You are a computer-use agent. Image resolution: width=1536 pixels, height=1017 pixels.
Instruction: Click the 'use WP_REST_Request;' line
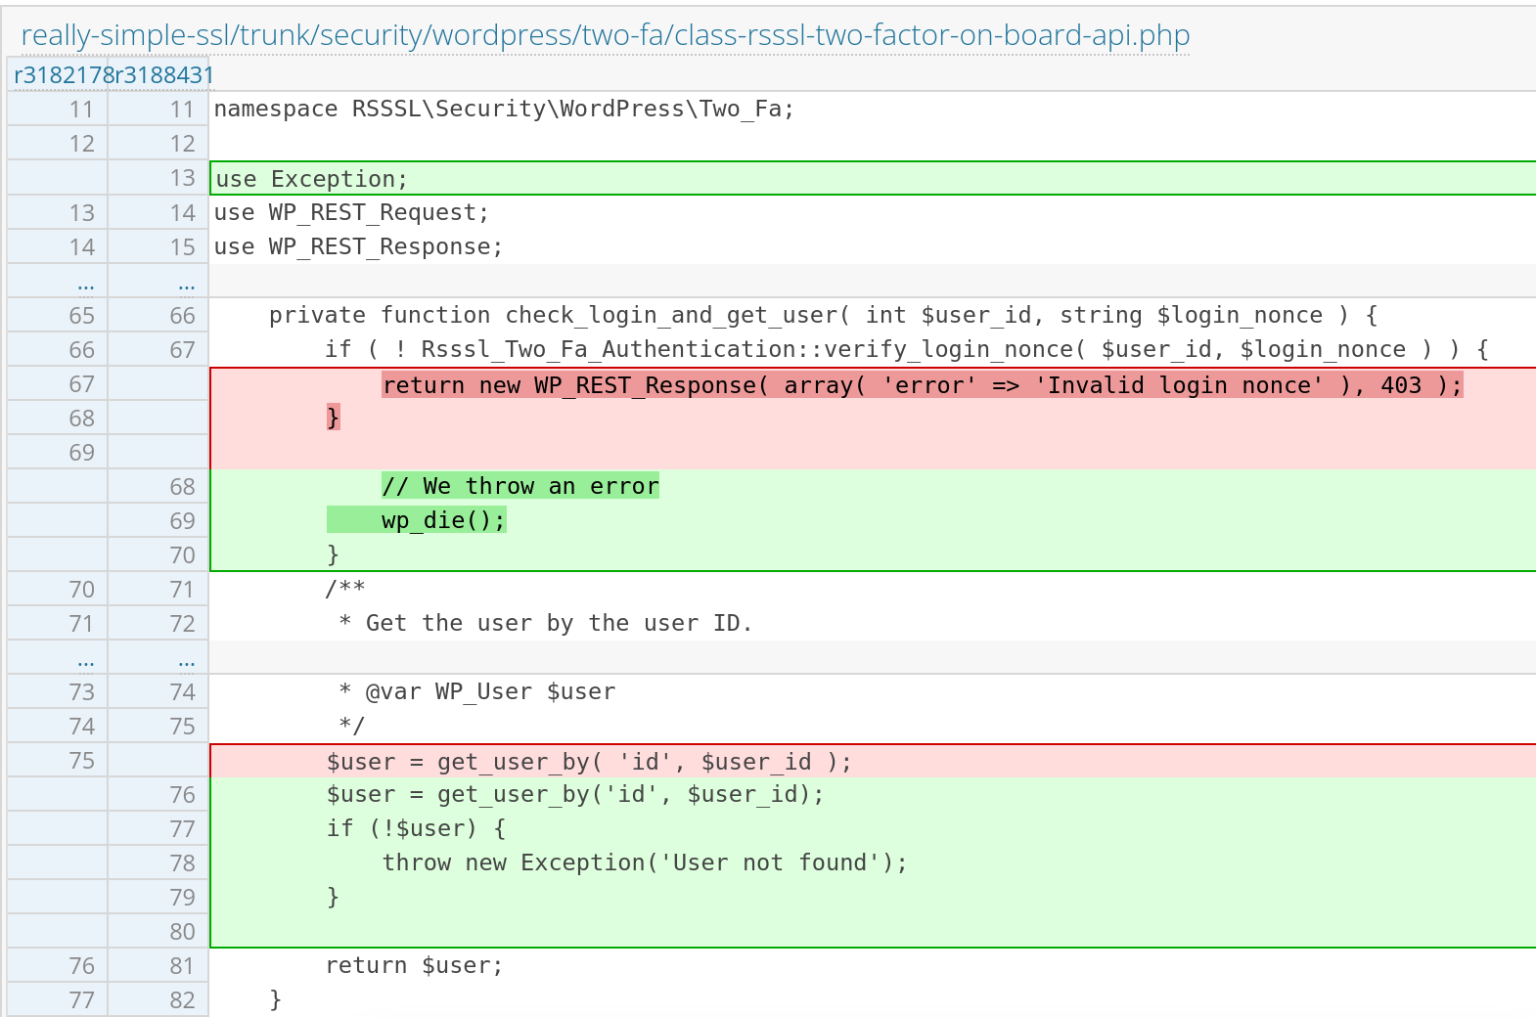click(x=350, y=212)
